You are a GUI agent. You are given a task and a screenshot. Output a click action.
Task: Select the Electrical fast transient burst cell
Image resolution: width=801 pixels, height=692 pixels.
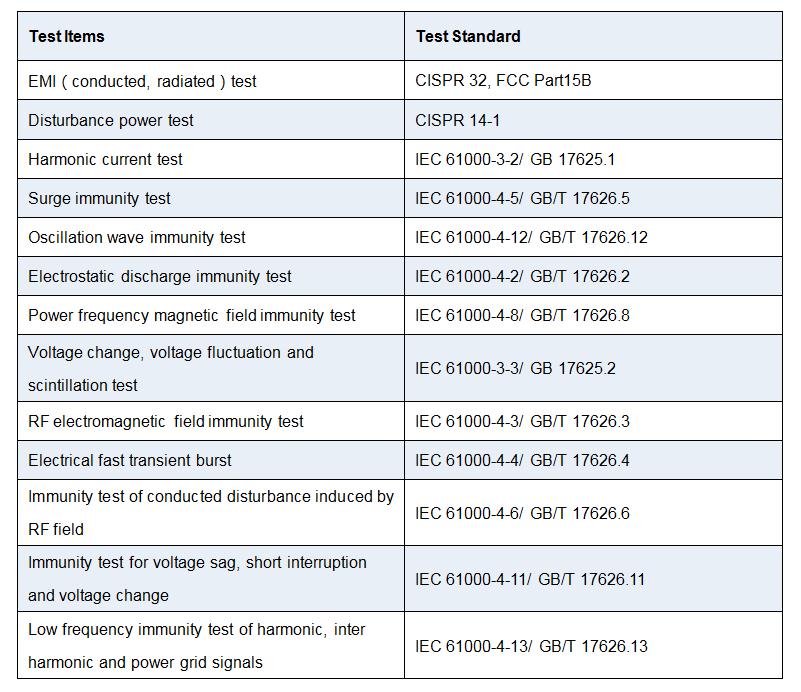coord(130,460)
